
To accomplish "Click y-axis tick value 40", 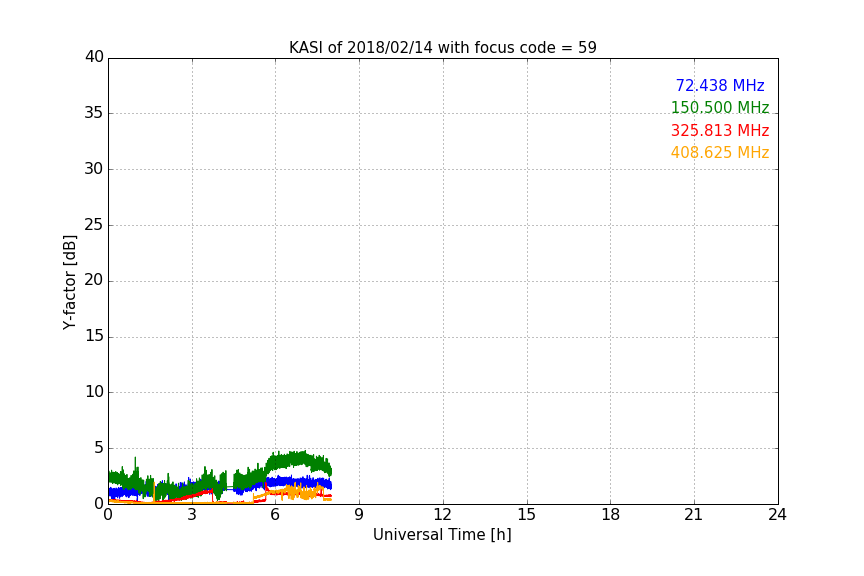I will point(94,57).
